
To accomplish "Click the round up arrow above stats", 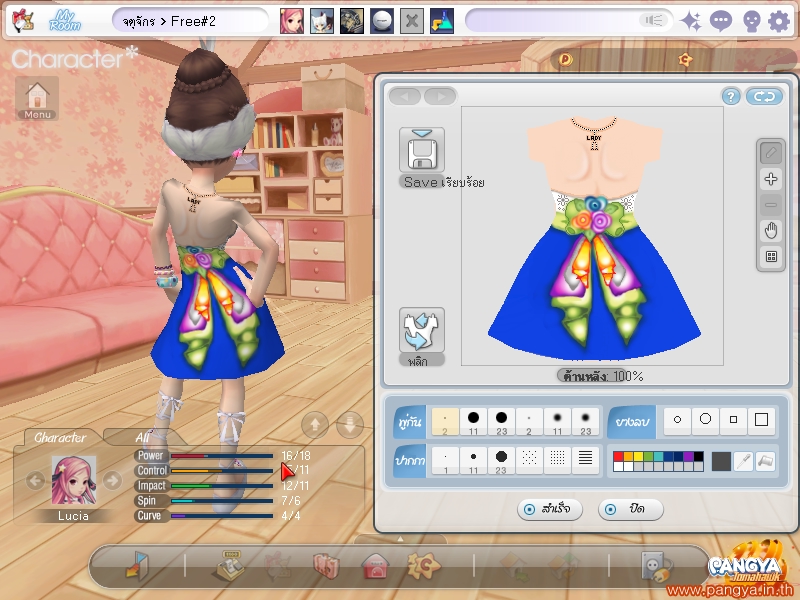I will click(x=315, y=424).
